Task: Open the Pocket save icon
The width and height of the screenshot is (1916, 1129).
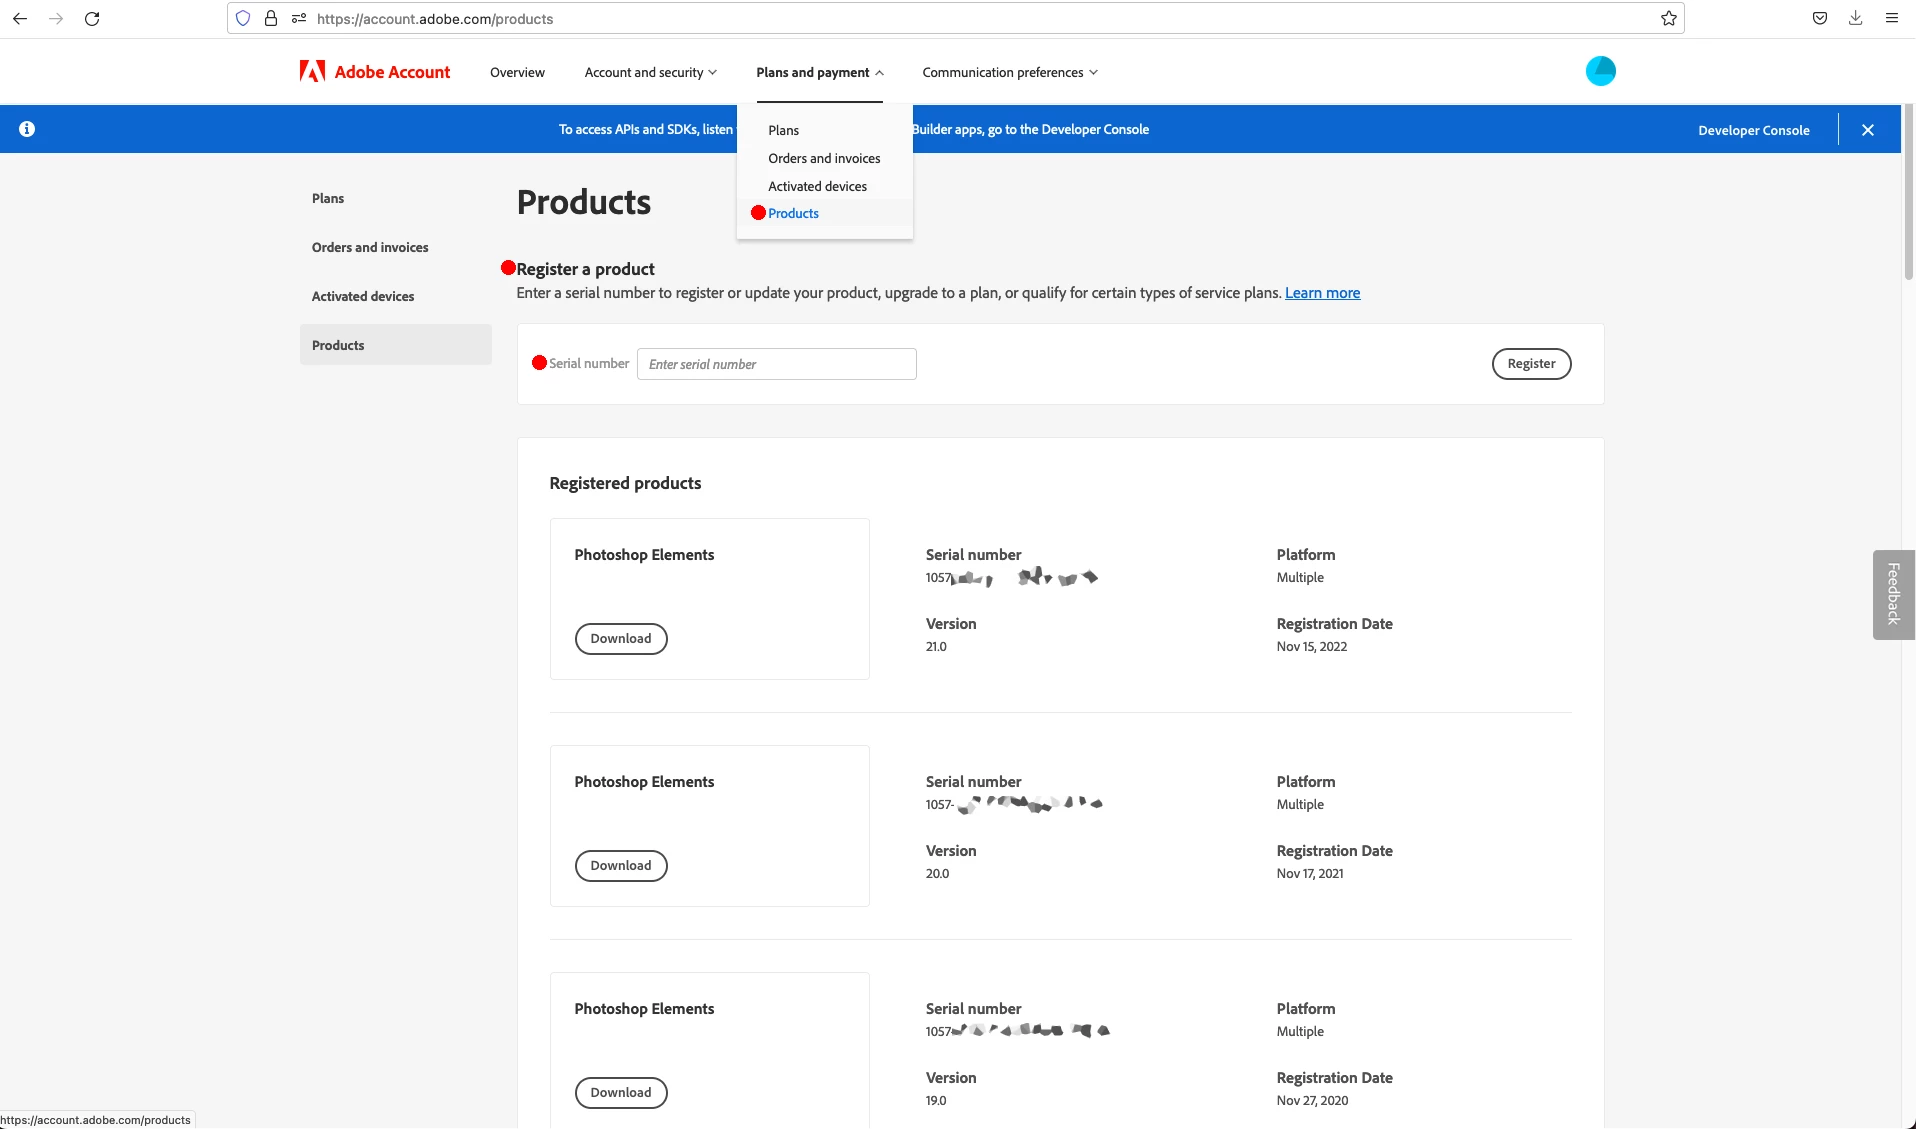Action: coord(1820,18)
